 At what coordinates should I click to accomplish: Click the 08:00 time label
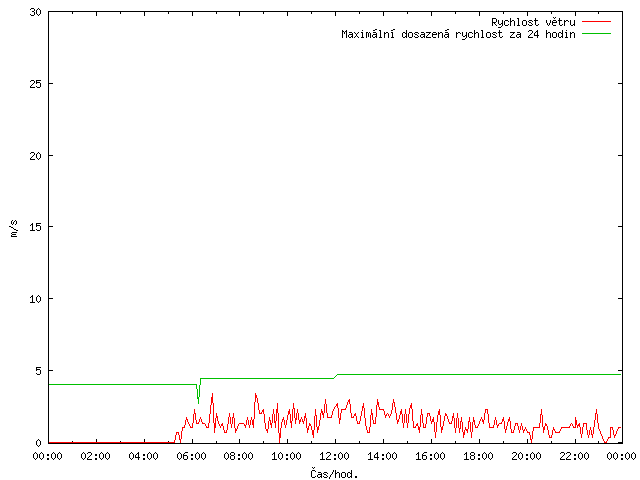(239, 456)
